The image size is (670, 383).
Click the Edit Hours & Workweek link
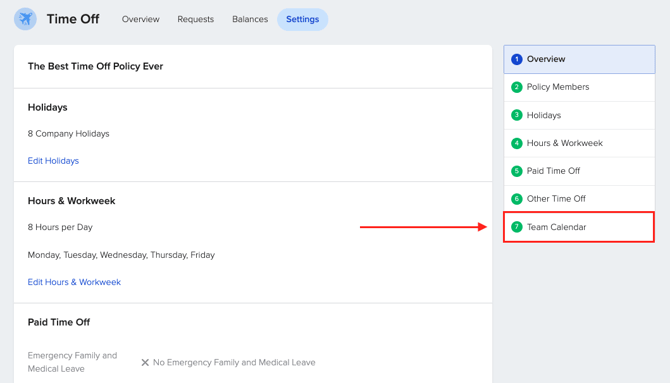(x=74, y=282)
